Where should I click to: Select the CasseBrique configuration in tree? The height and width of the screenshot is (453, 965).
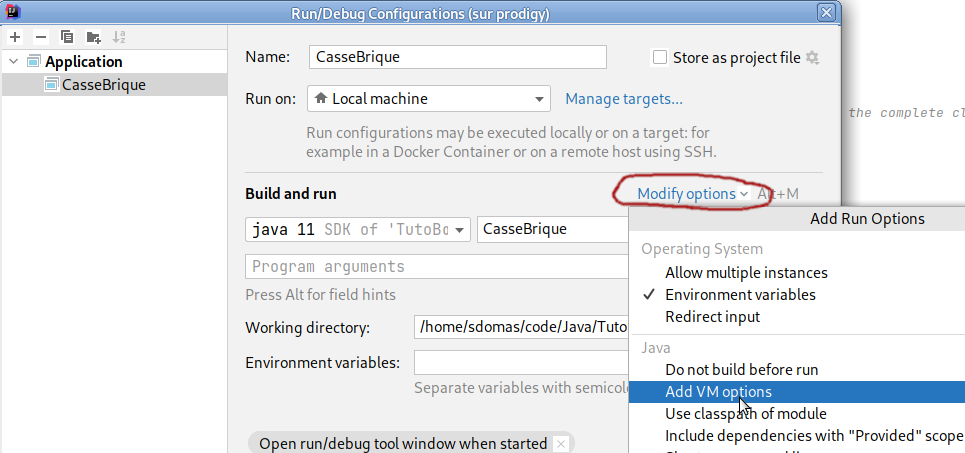[103, 85]
